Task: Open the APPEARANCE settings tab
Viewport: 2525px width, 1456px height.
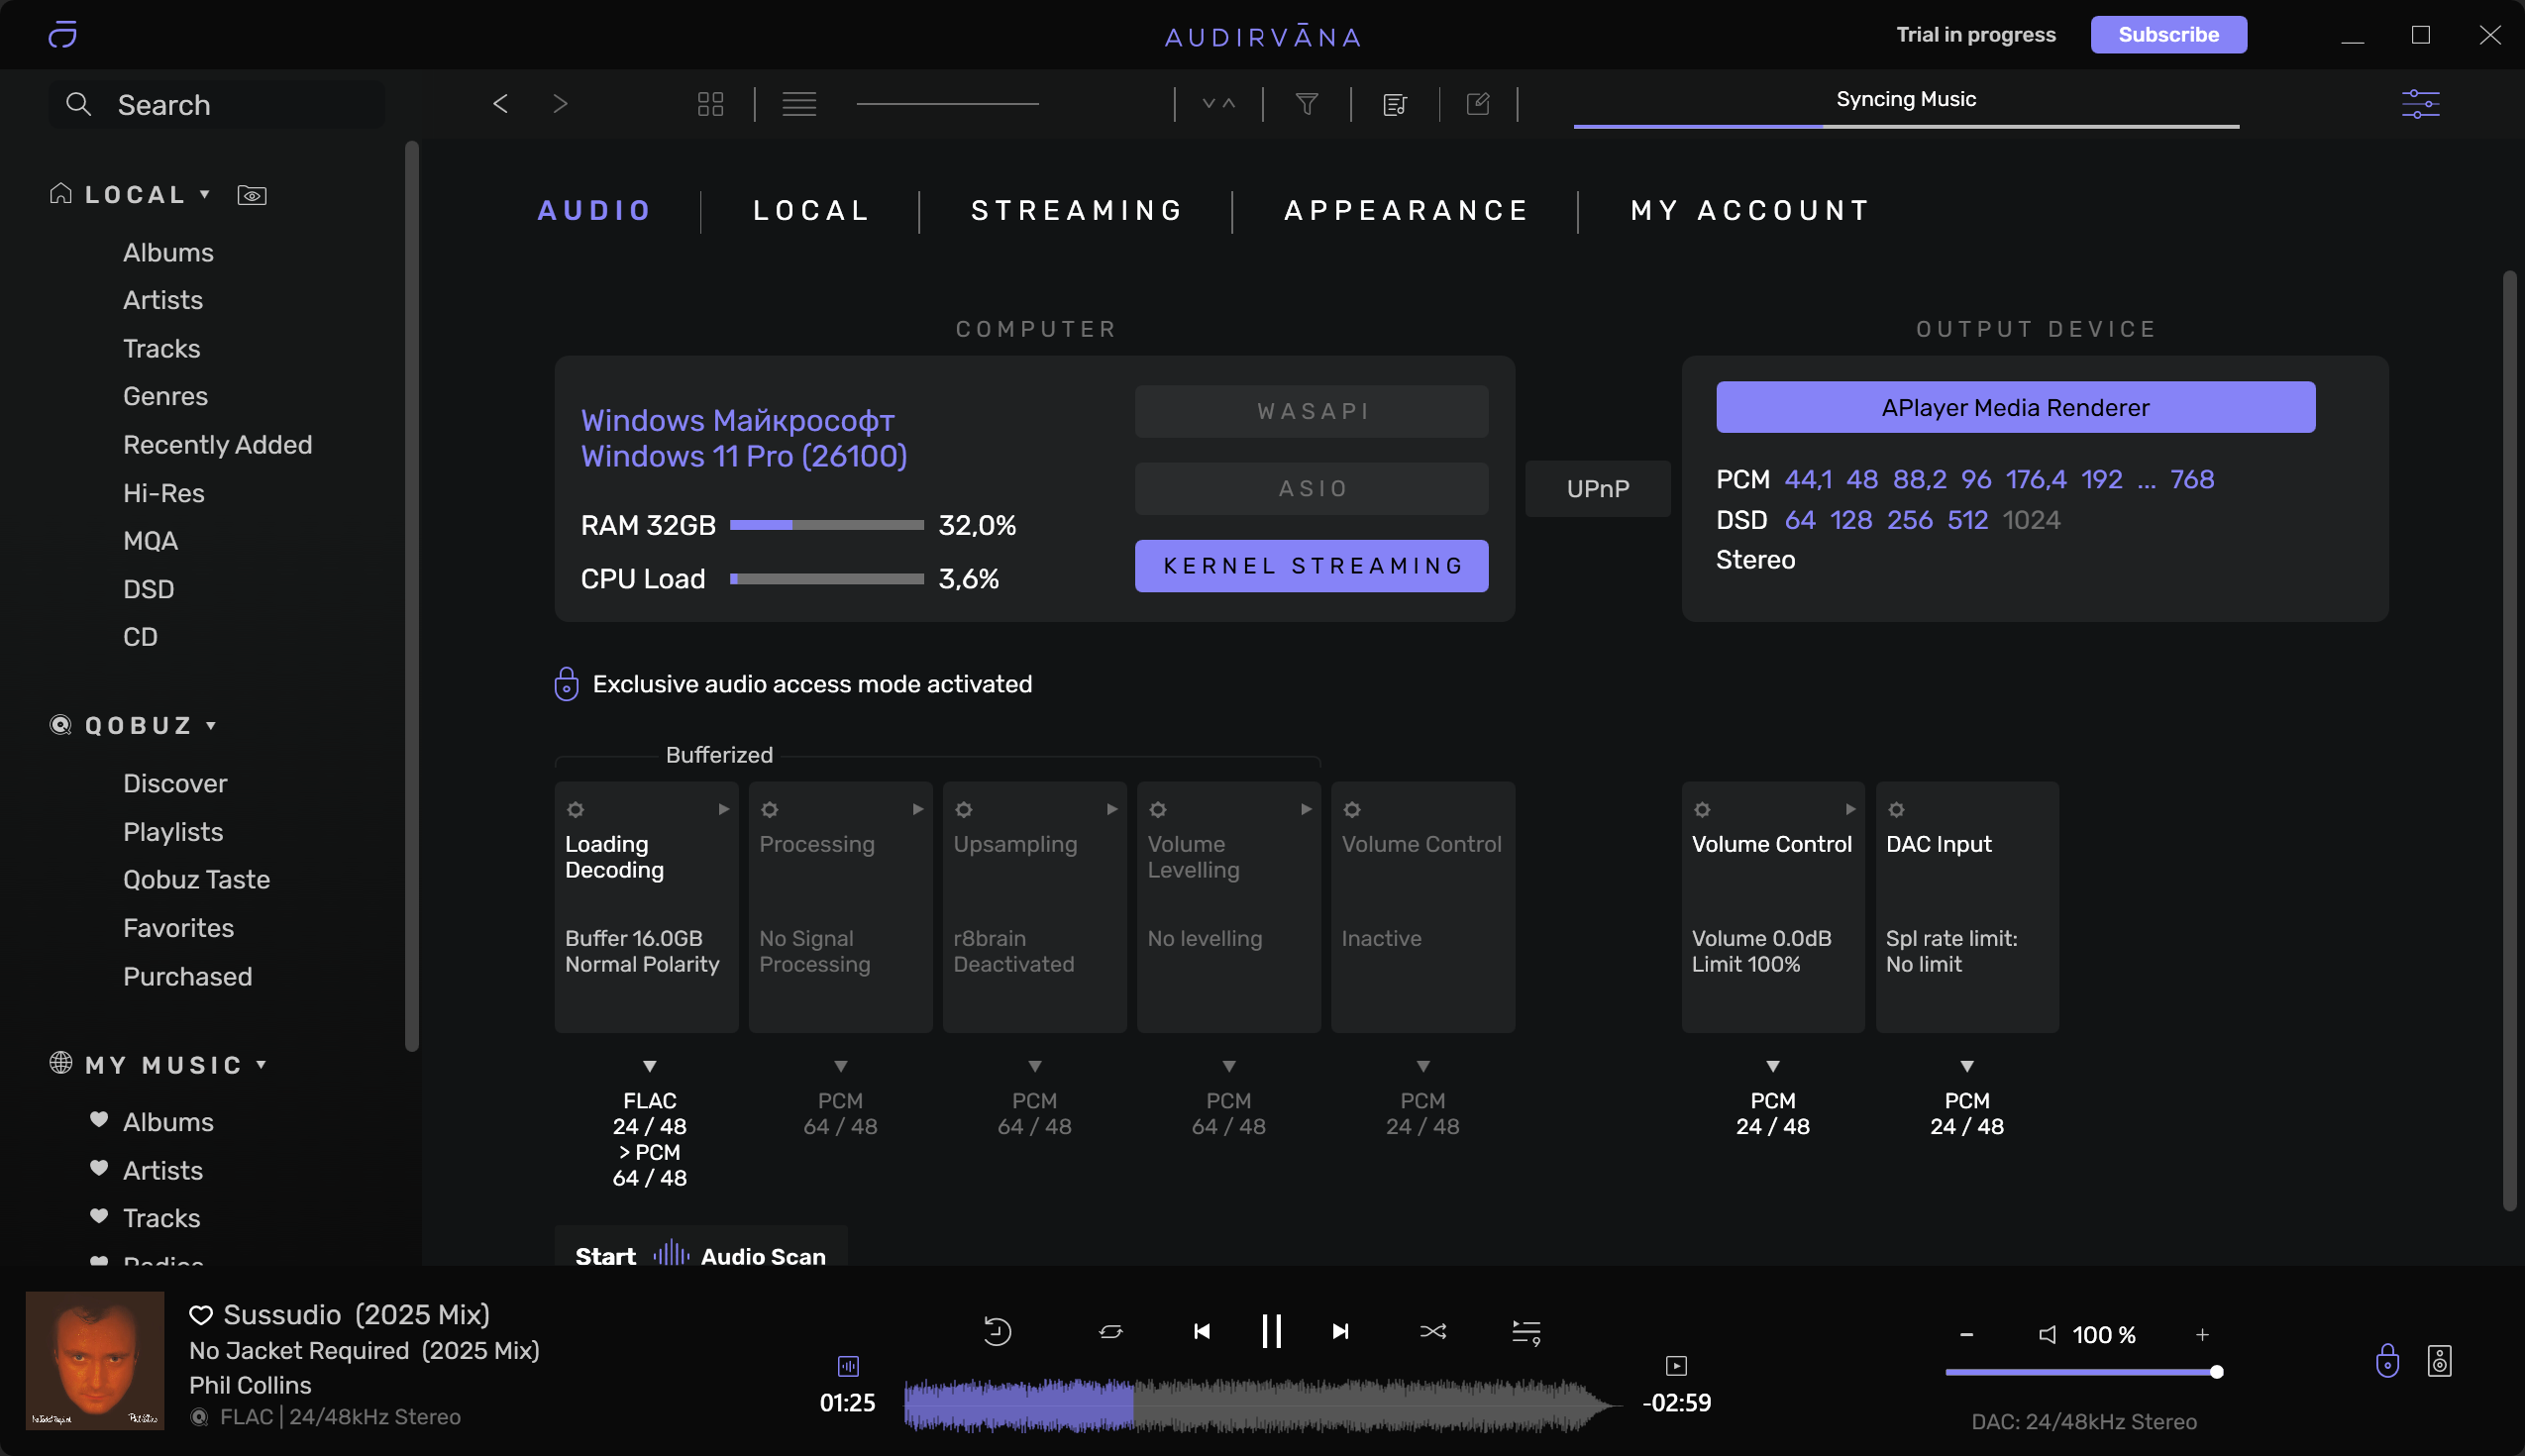Action: pos(1406,210)
